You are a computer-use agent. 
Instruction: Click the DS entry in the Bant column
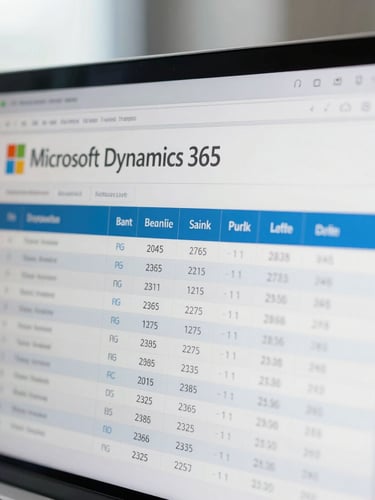(x=110, y=394)
